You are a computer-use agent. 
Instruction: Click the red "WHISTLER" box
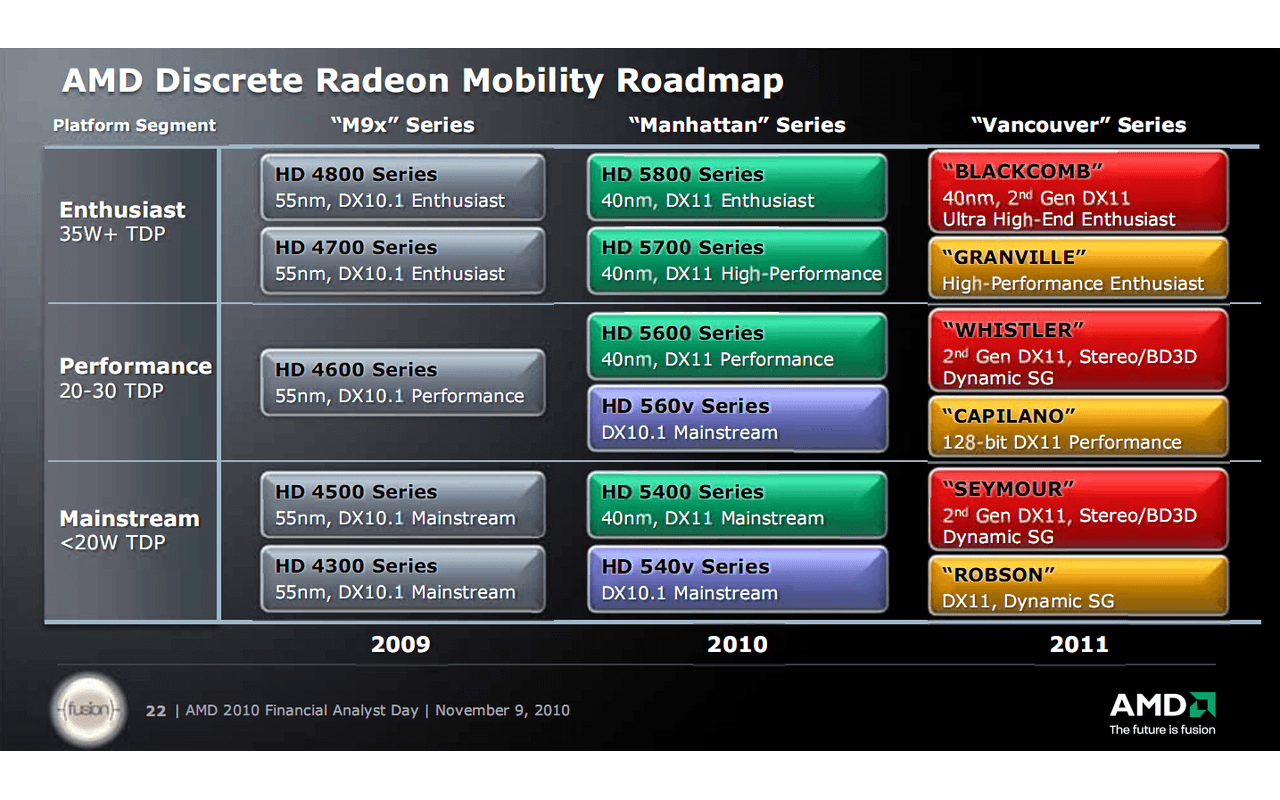click(1078, 351)
